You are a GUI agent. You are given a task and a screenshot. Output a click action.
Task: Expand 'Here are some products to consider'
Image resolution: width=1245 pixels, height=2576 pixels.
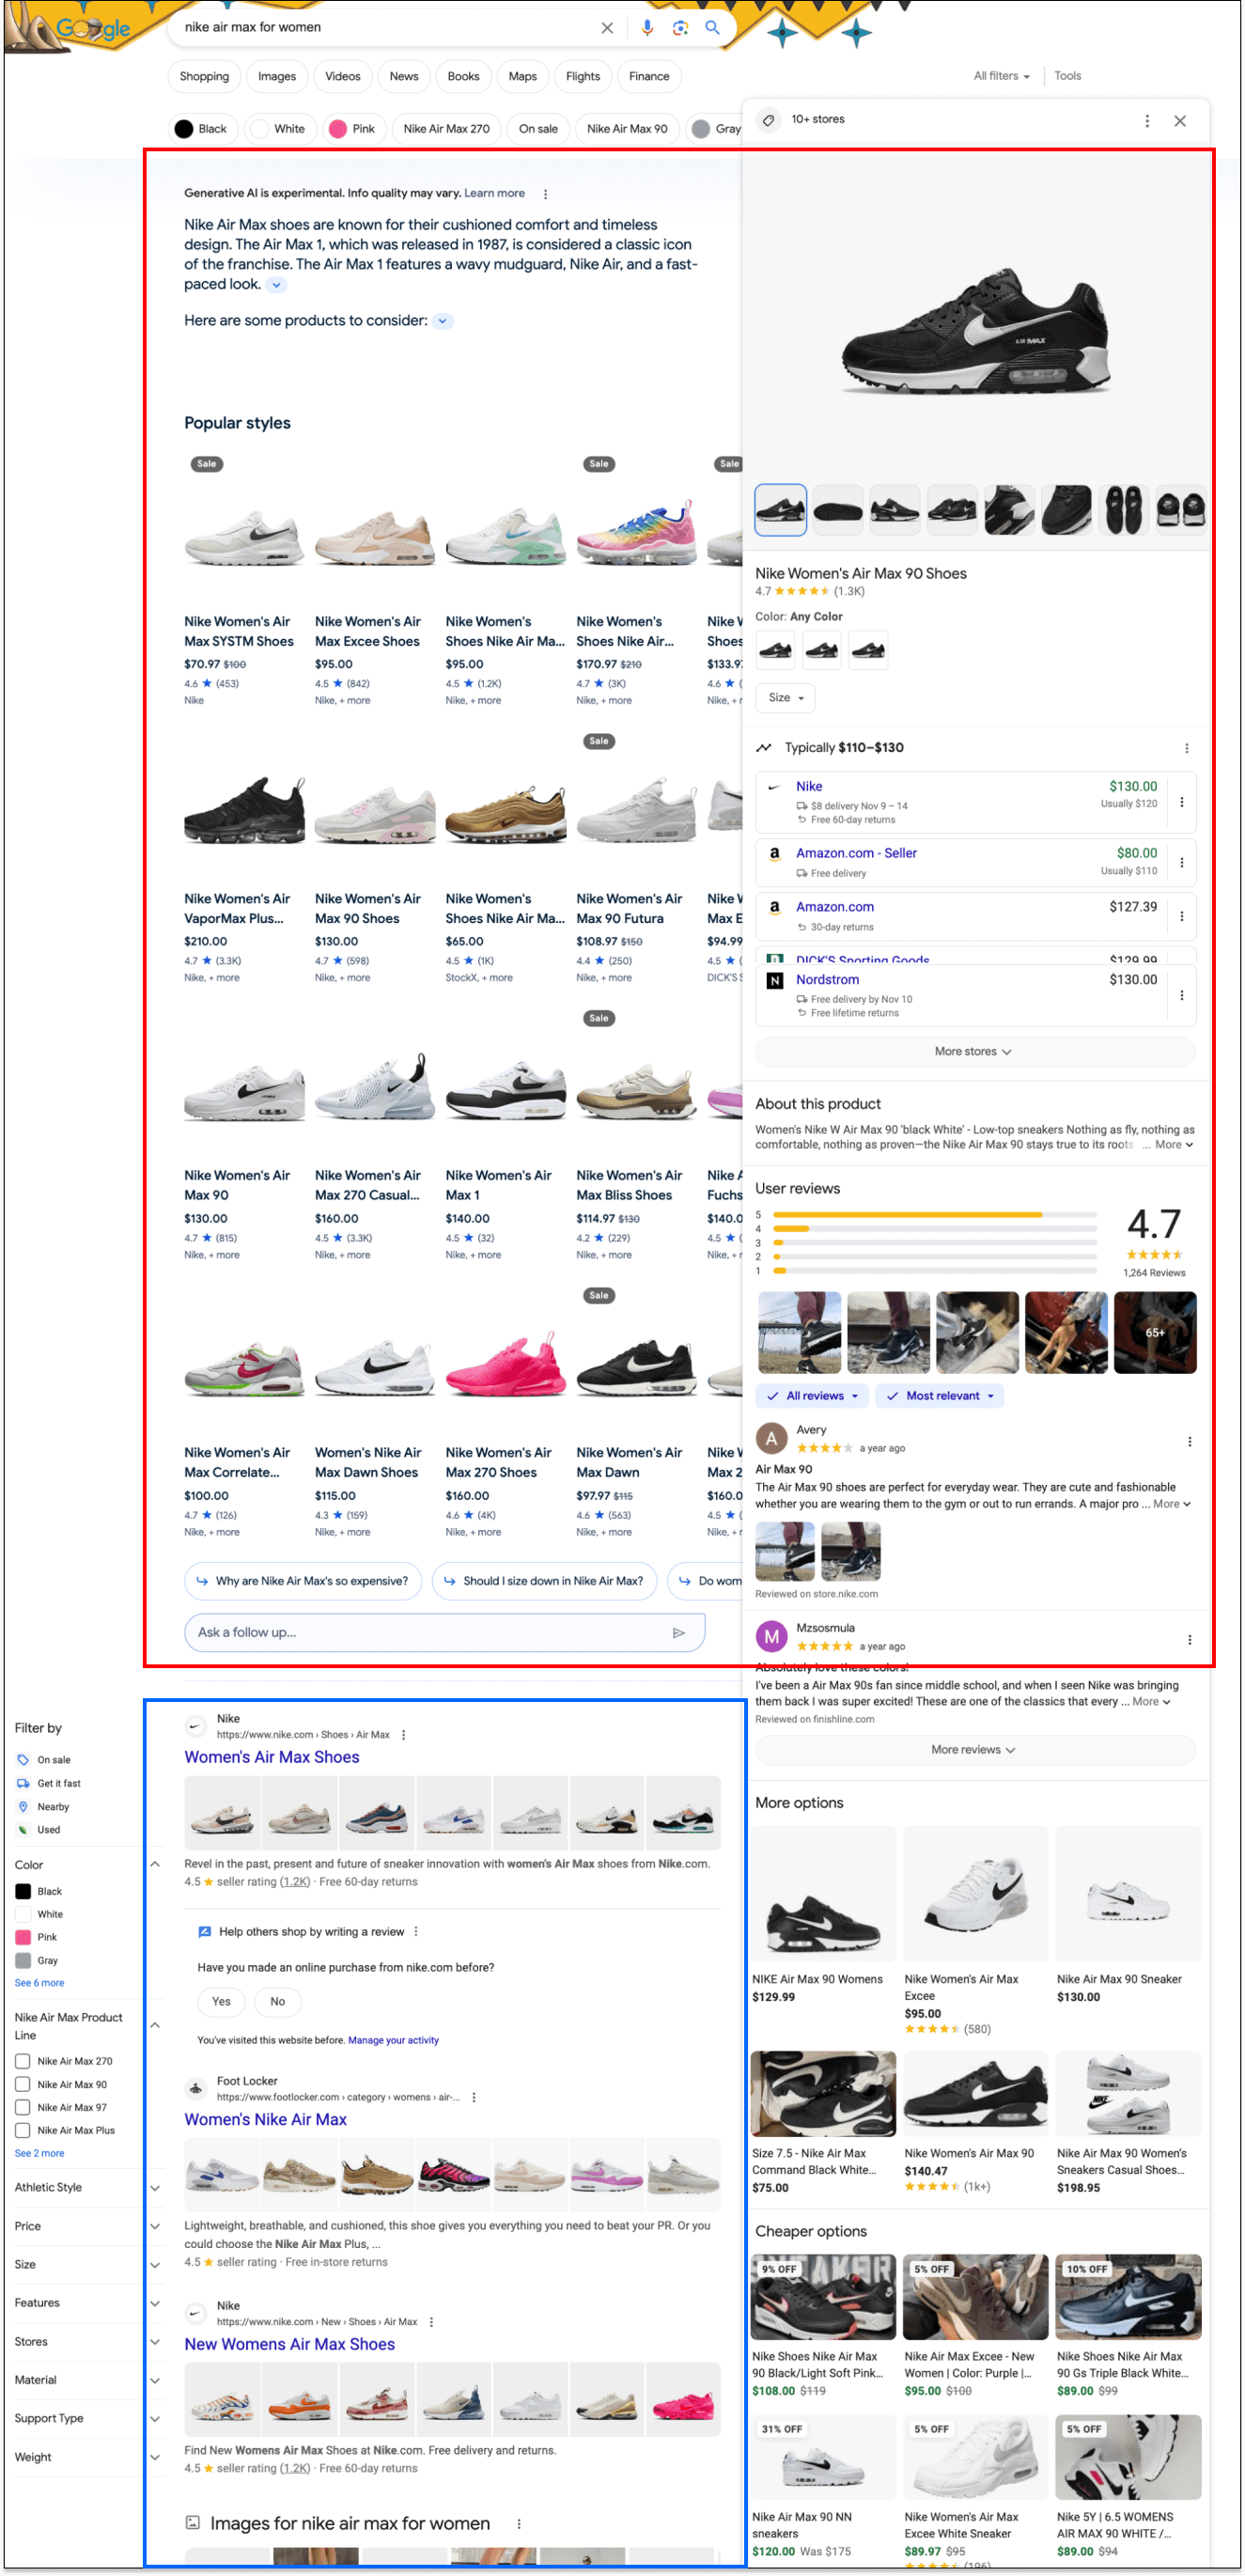tap(442, 321)
